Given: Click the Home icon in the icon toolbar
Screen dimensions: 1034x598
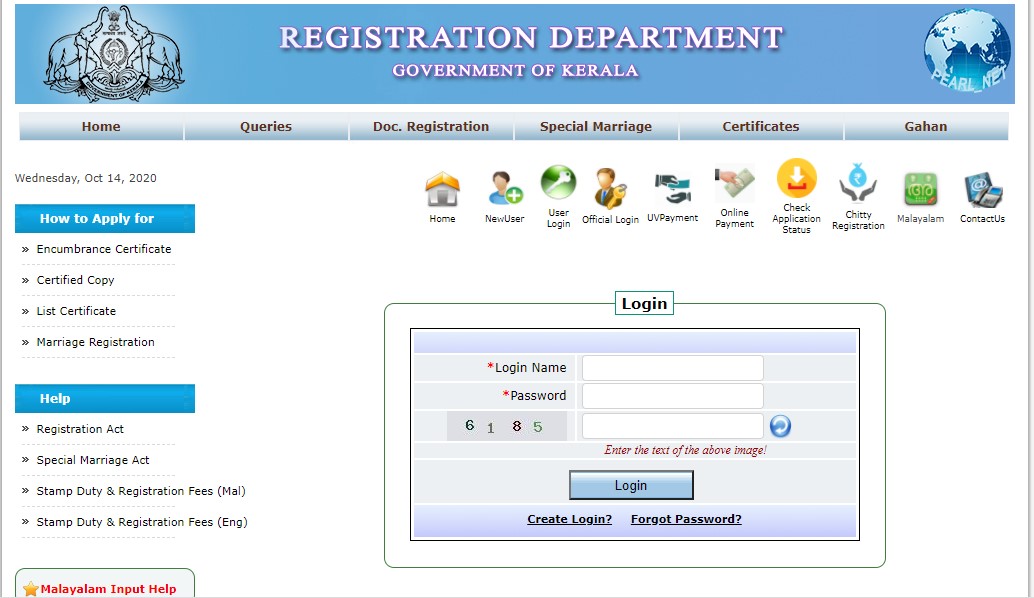Looking at the screenshot, I should click(x=442, y=190).
